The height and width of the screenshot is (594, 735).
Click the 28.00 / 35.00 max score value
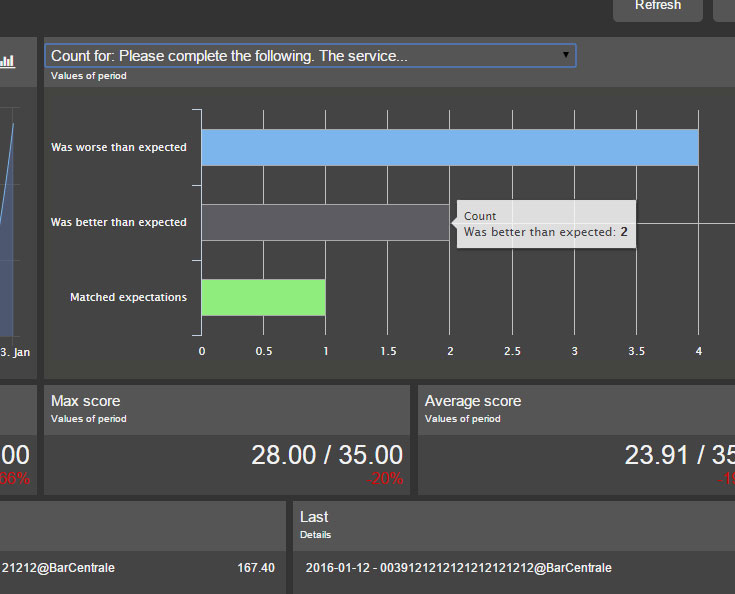point(326,456)
